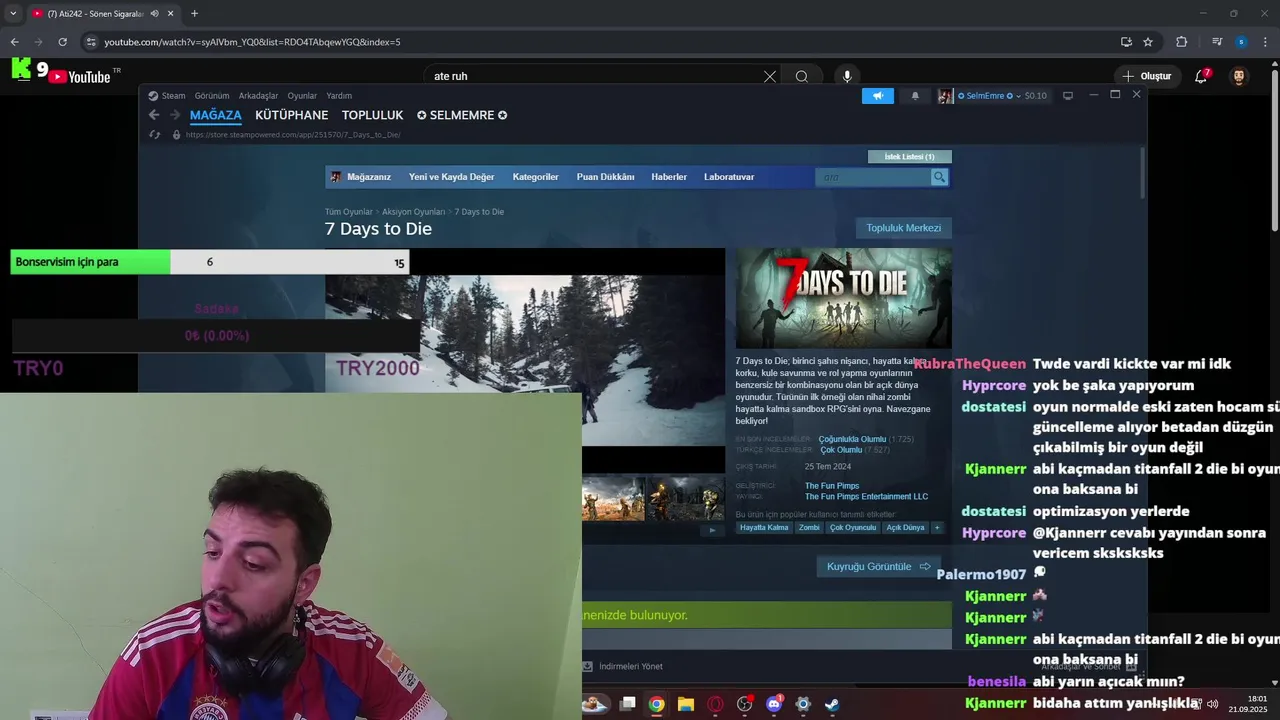Open Yeni ve Kayda Değer menu
The image size is (1280, 720).
click(451, 177)
